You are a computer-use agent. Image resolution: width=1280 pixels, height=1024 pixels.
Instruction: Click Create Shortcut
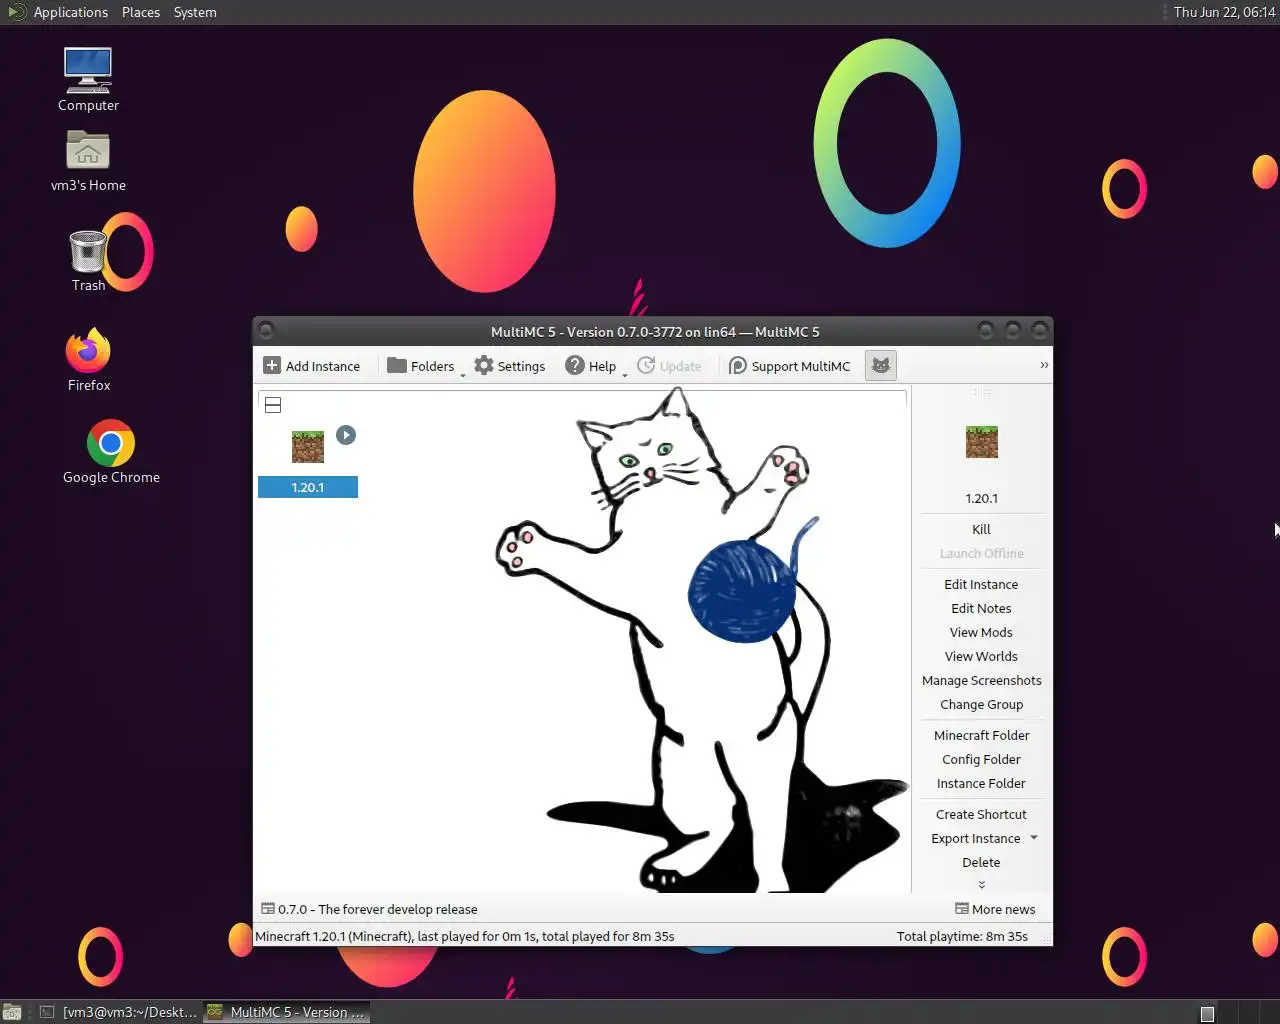click(x=982, y=814)
